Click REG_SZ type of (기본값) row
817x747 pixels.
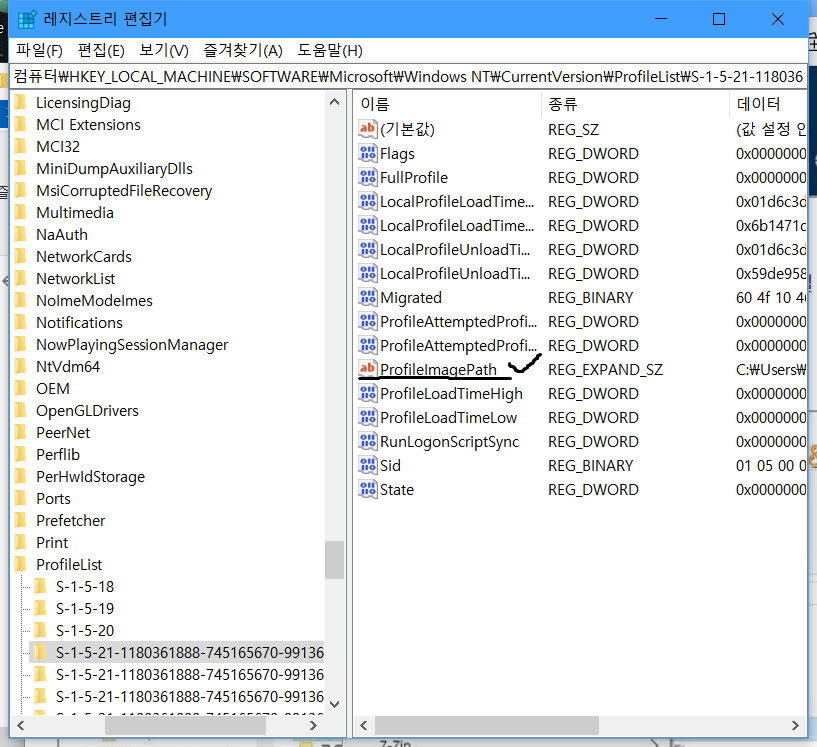(x=573, y=129)
